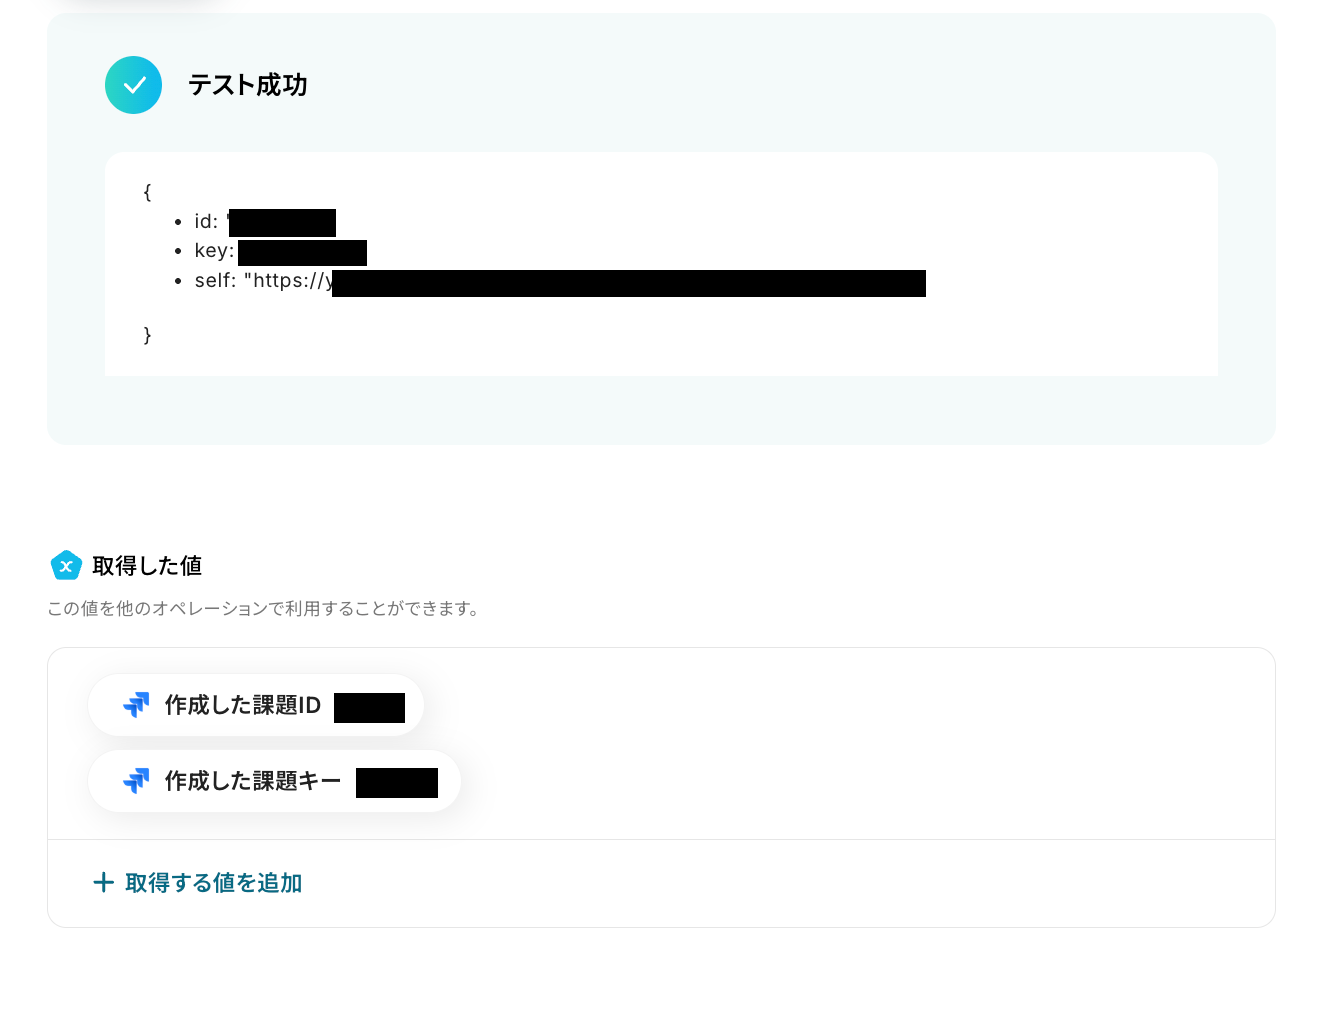Click the plus icon beside 取得する値を追加
This screenshot has width=1326, height=1032.
coord(103,882)
